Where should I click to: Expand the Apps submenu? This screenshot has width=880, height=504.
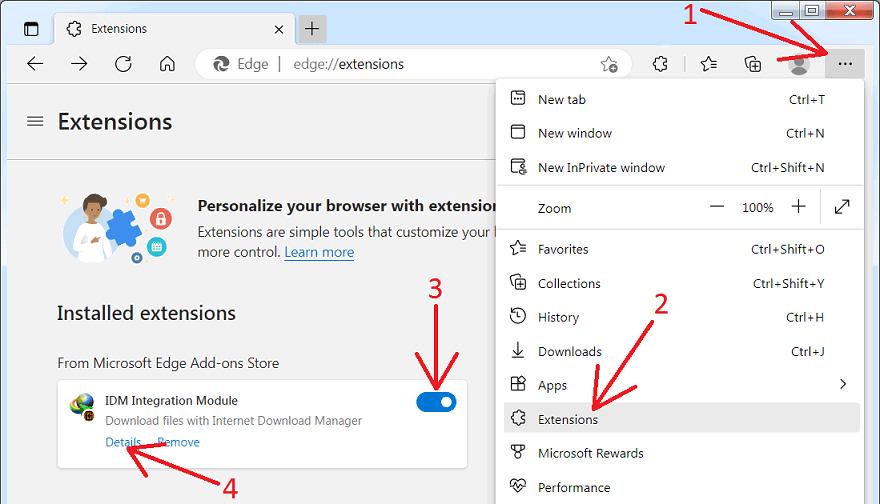680,385
